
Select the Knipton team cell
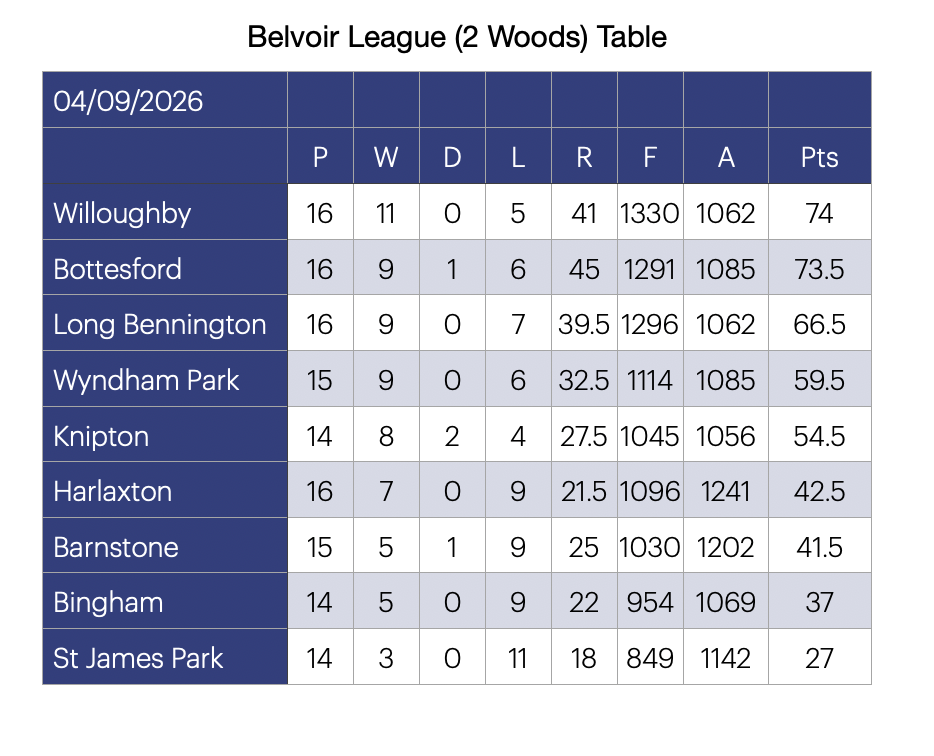coord(165,435)
